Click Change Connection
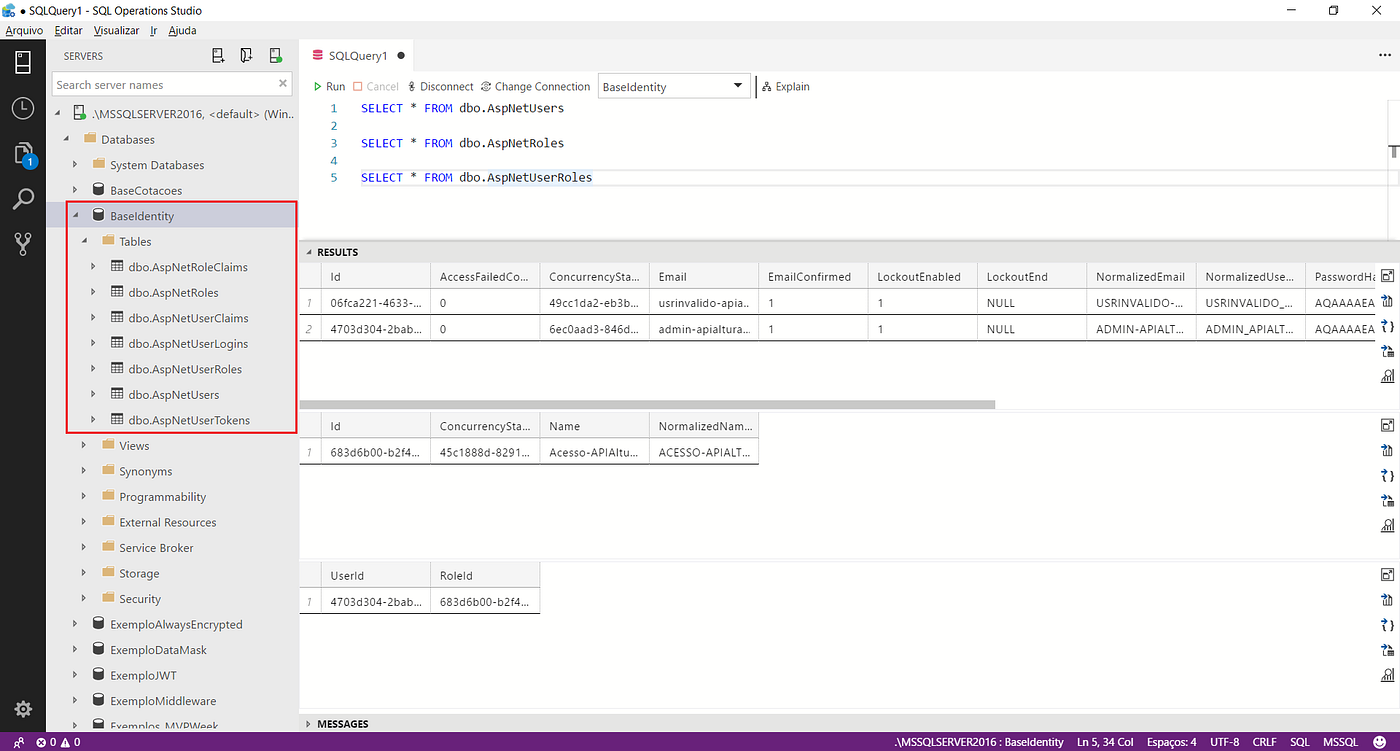Image resolution: width=1400 pixels, height=751 pixels. [x=535, y=87]
